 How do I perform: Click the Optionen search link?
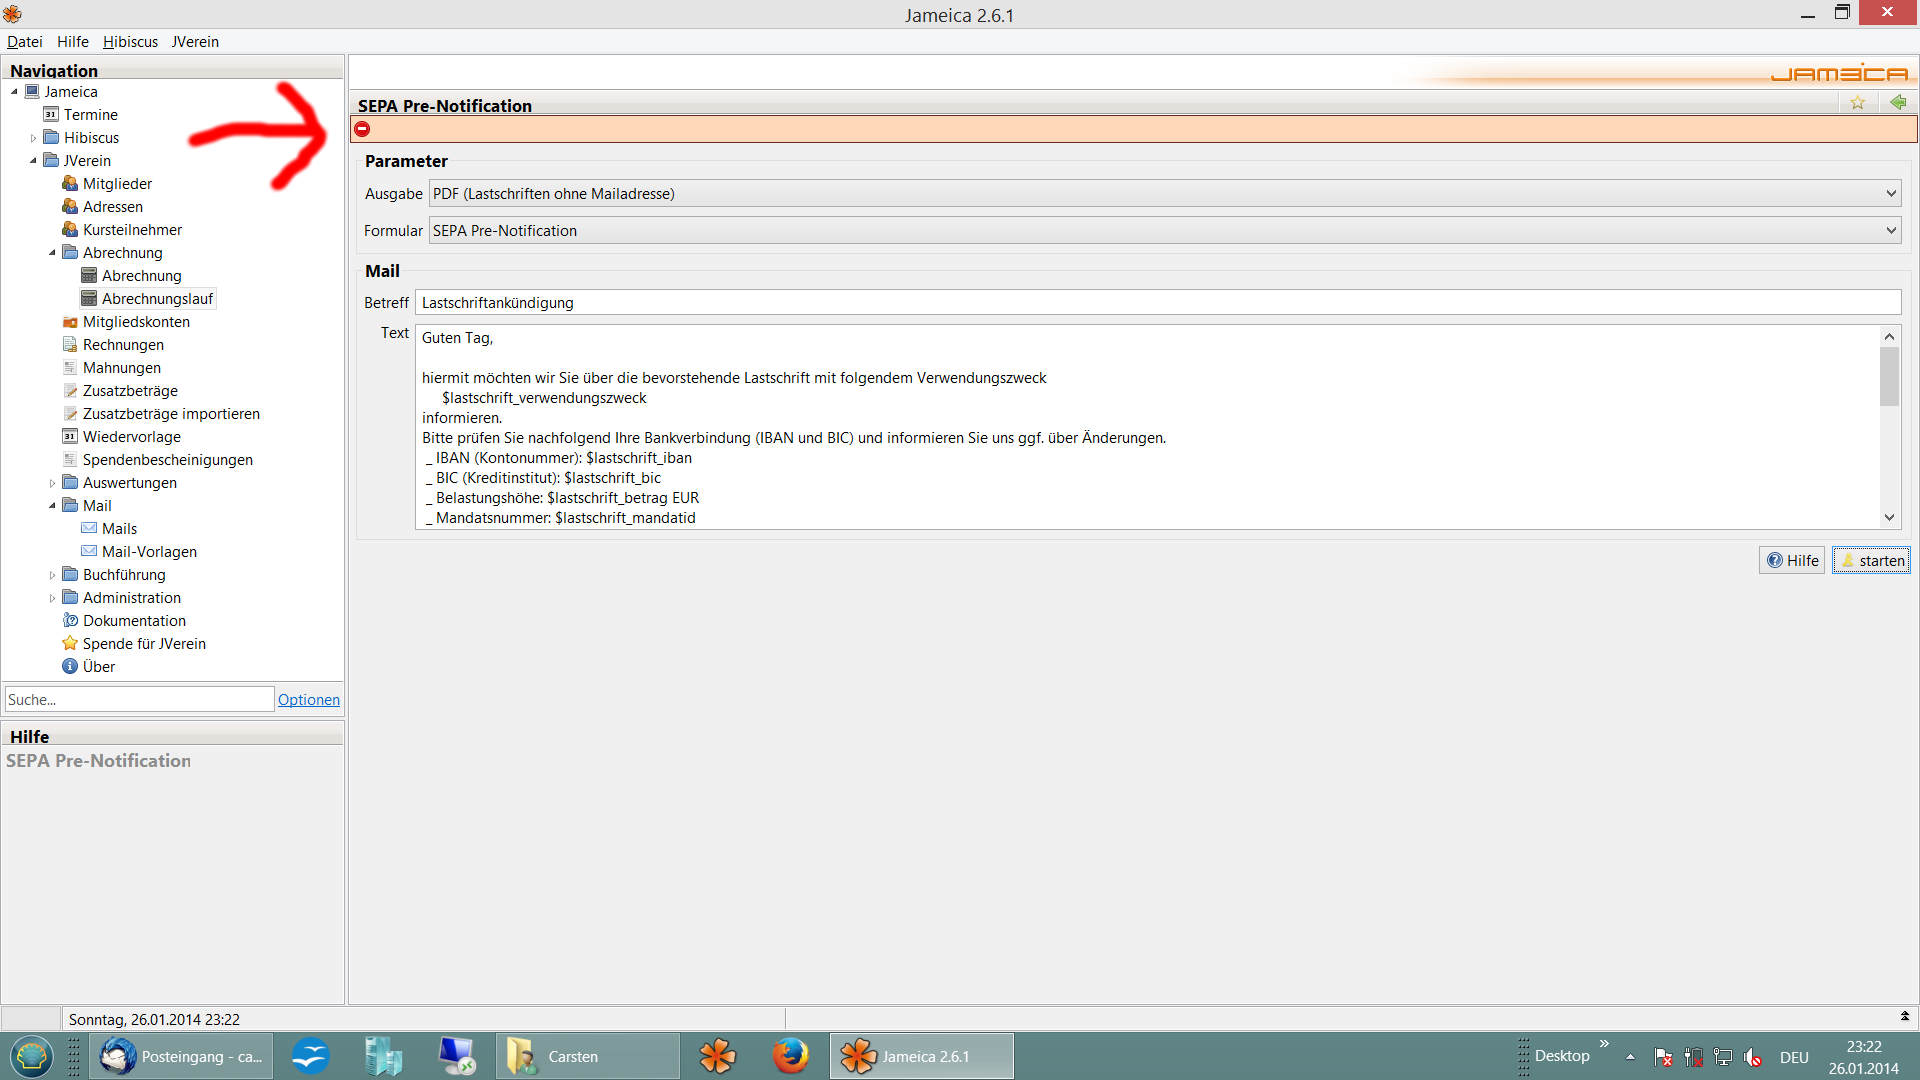coord(309,700)
